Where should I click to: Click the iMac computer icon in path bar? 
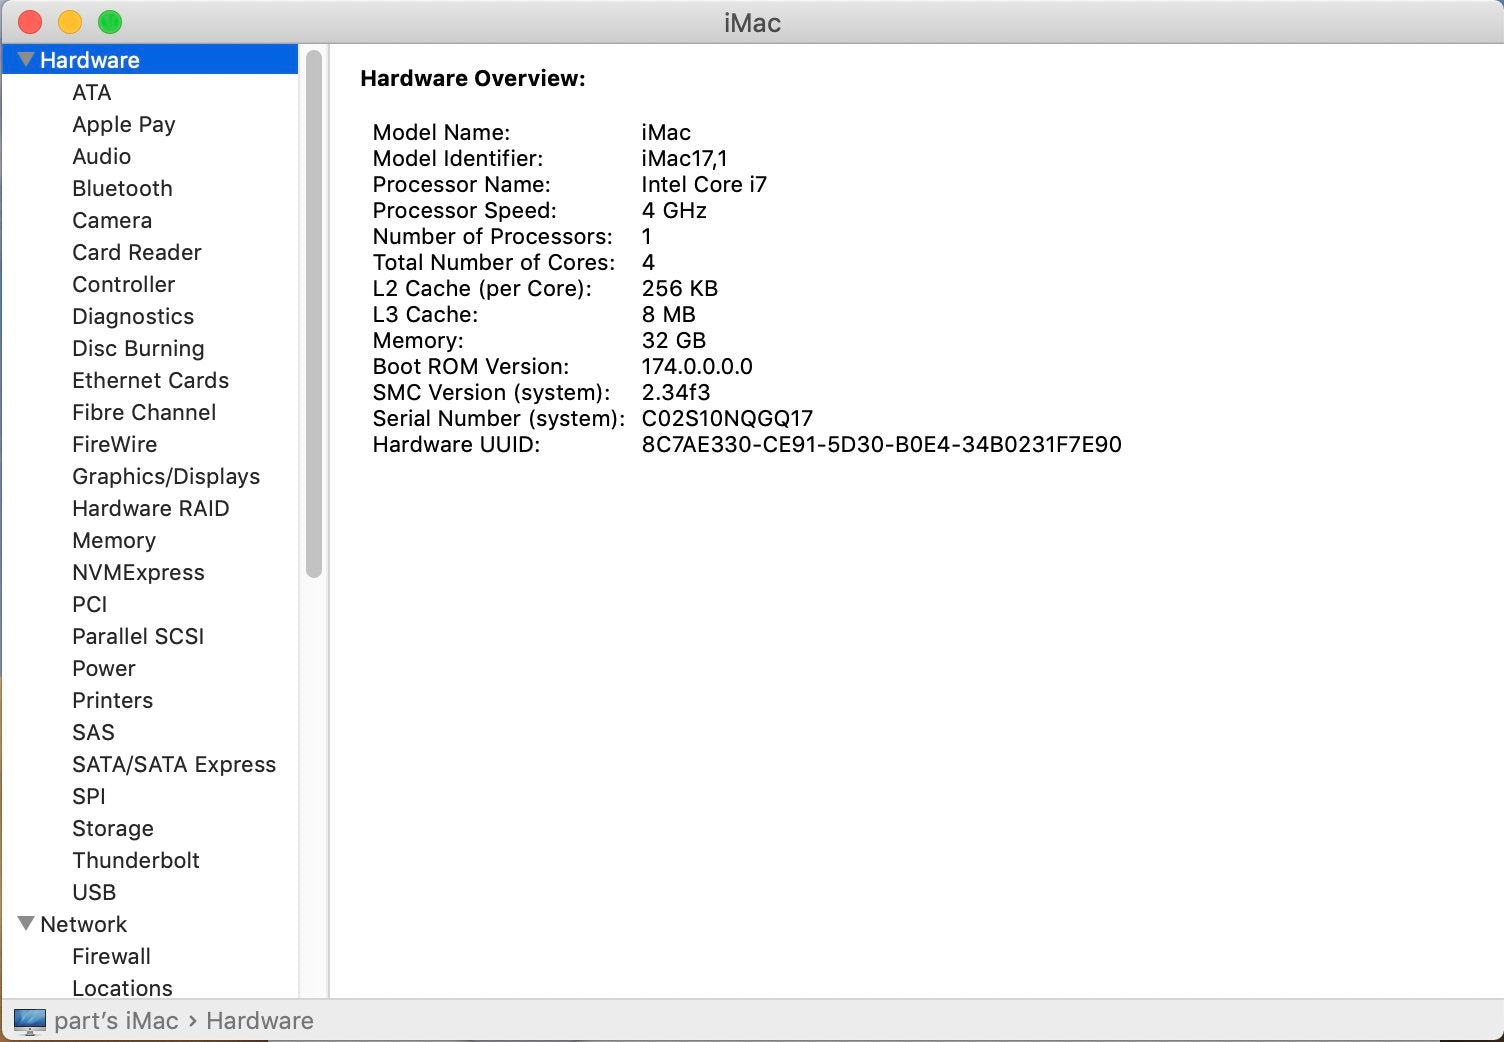click(29, 1021)
